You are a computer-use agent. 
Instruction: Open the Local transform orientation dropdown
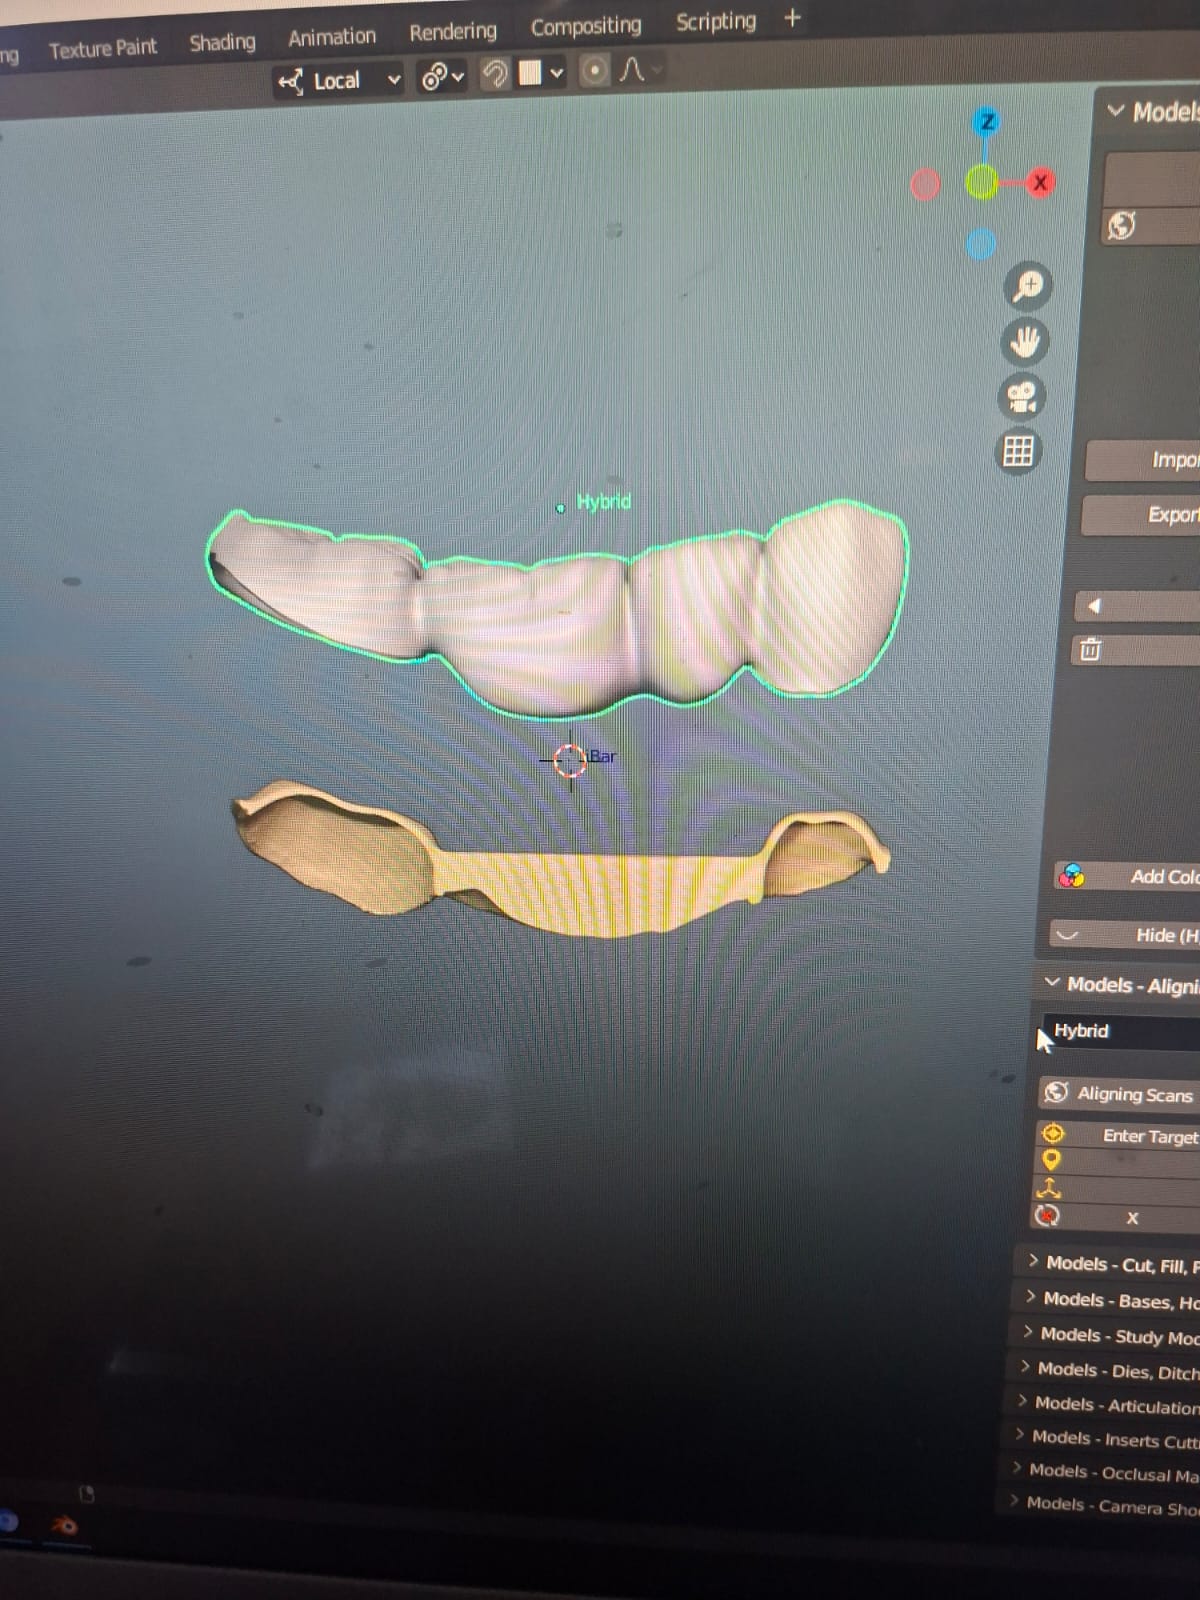pos(339,80)
